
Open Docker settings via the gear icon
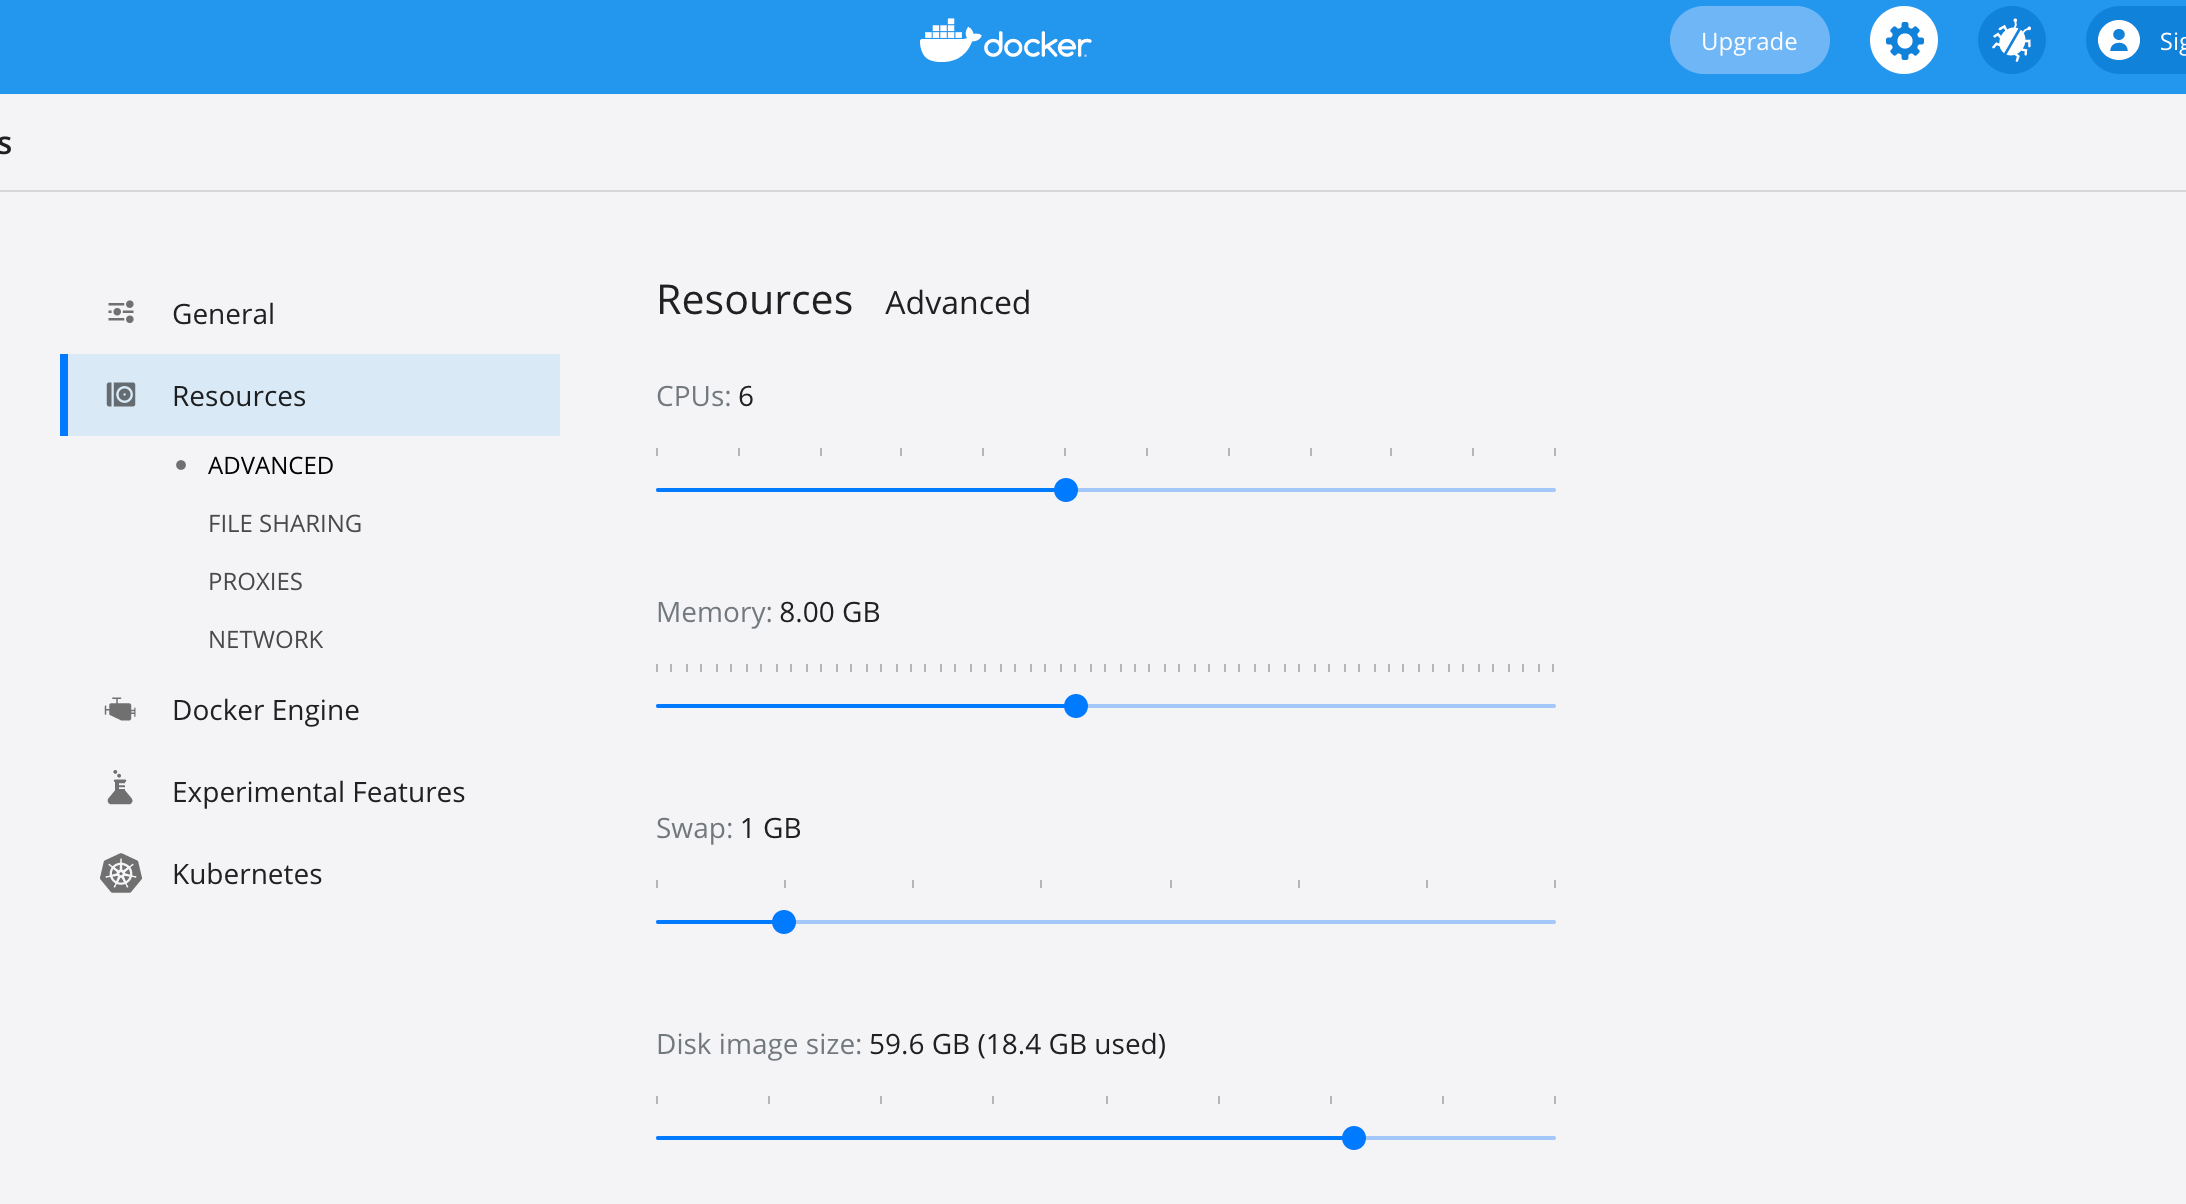click(1903, 40)
